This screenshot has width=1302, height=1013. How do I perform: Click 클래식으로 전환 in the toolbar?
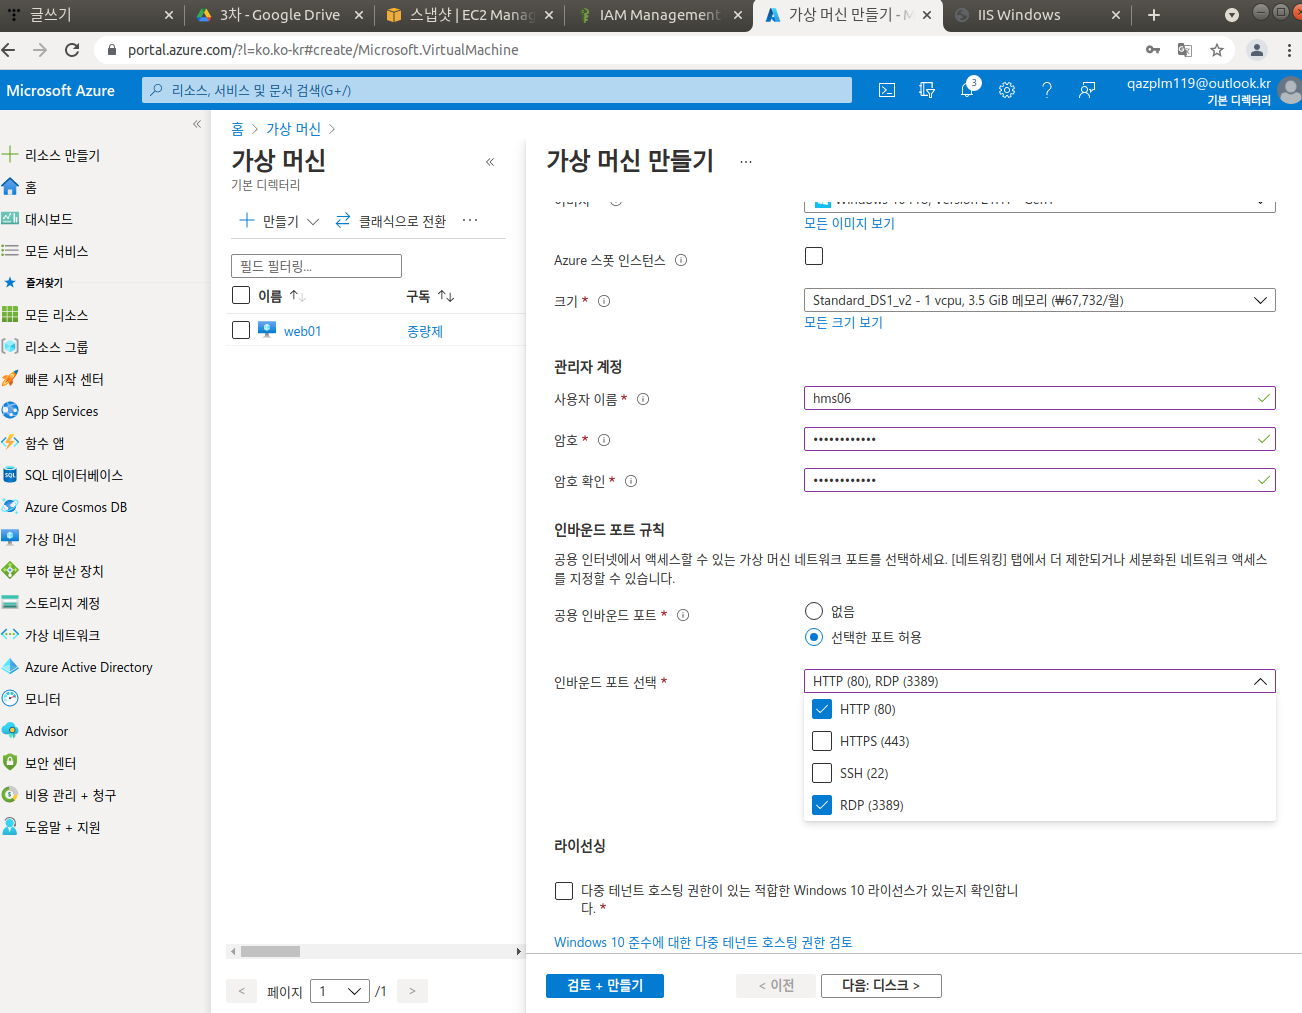pyautogui.click(x=391, y=221)
